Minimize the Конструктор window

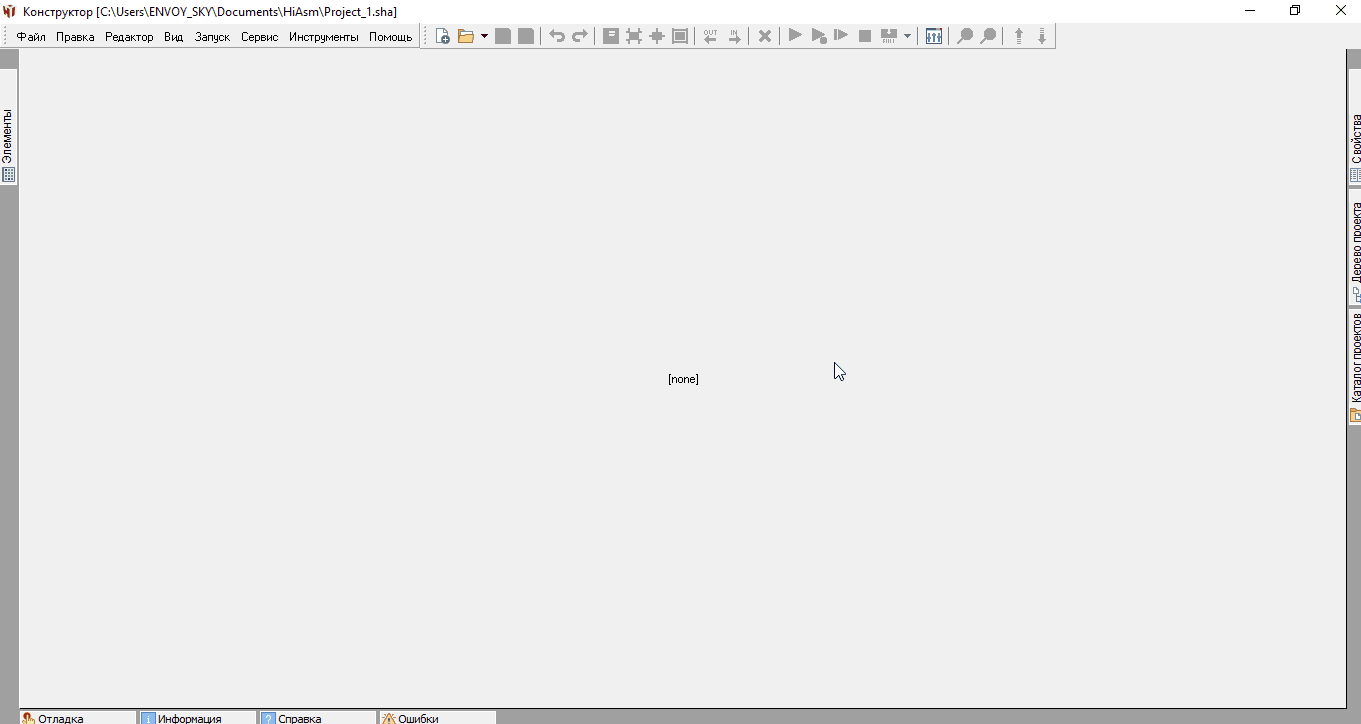tap(1250, 10)
